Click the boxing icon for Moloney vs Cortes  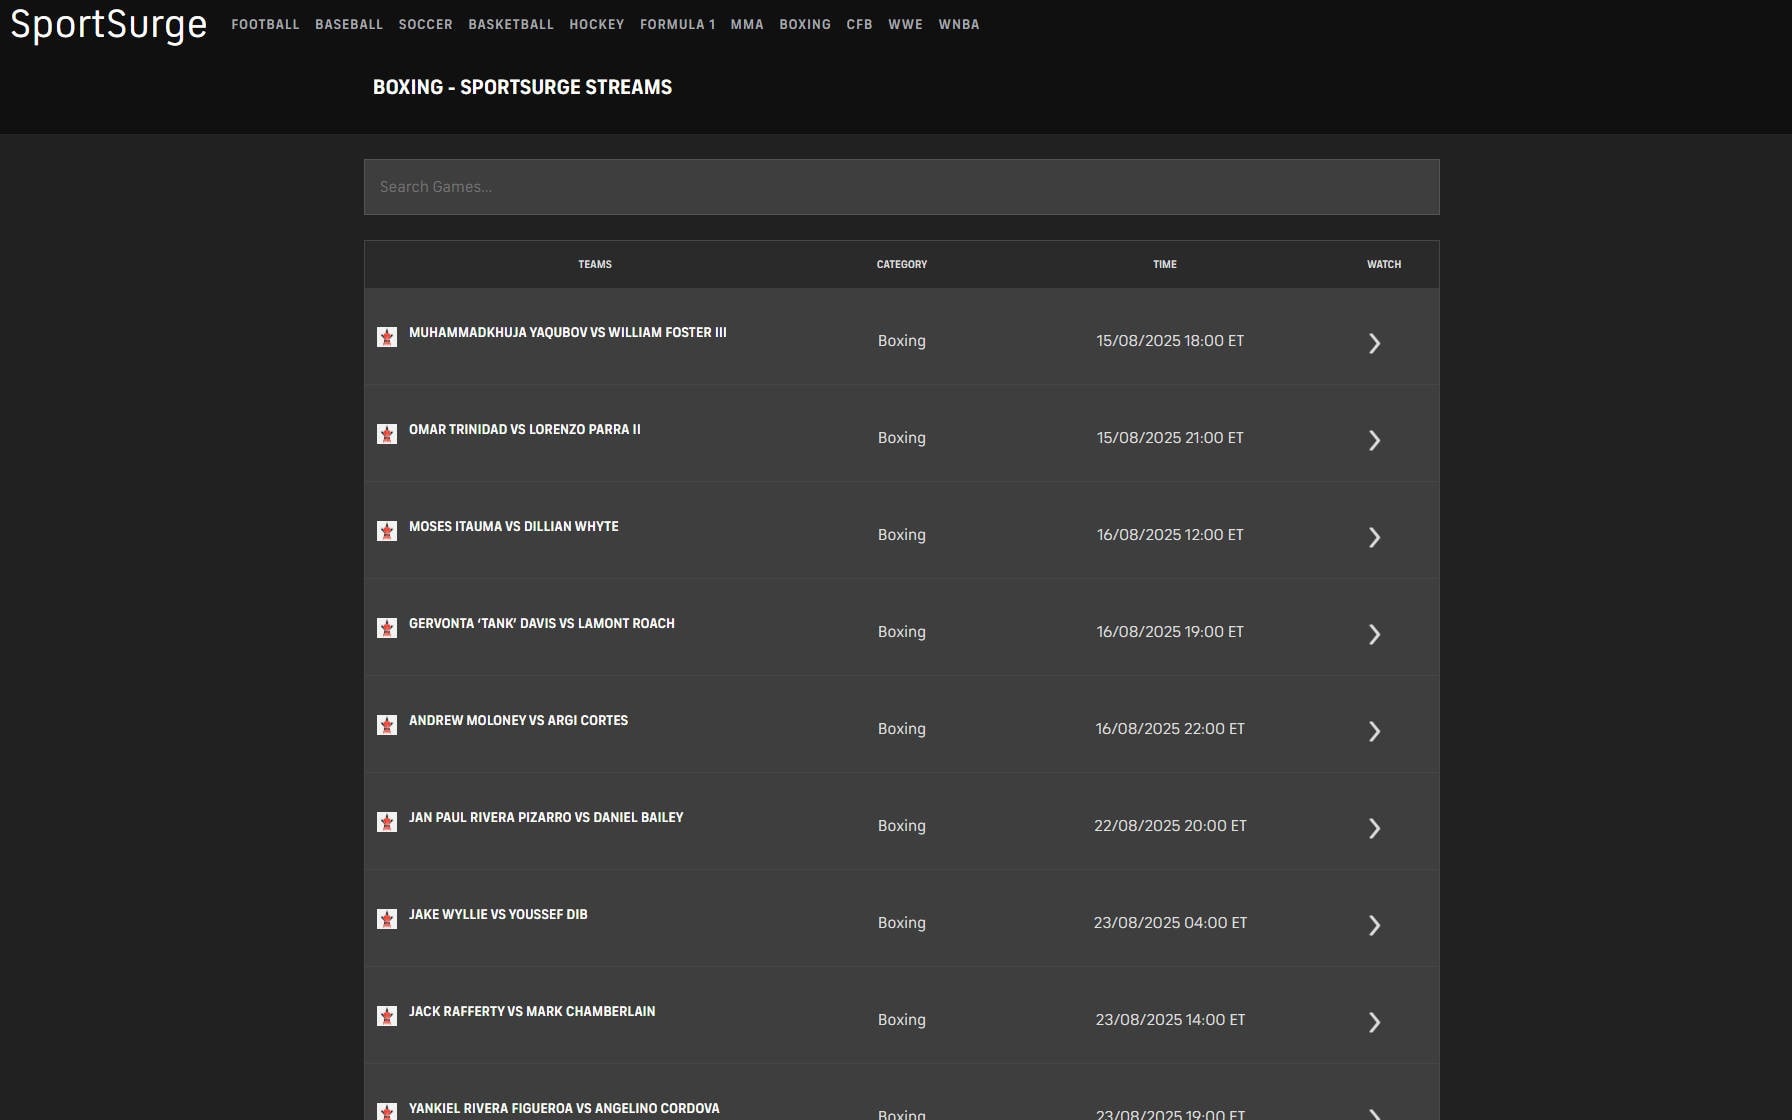[387, 725]
